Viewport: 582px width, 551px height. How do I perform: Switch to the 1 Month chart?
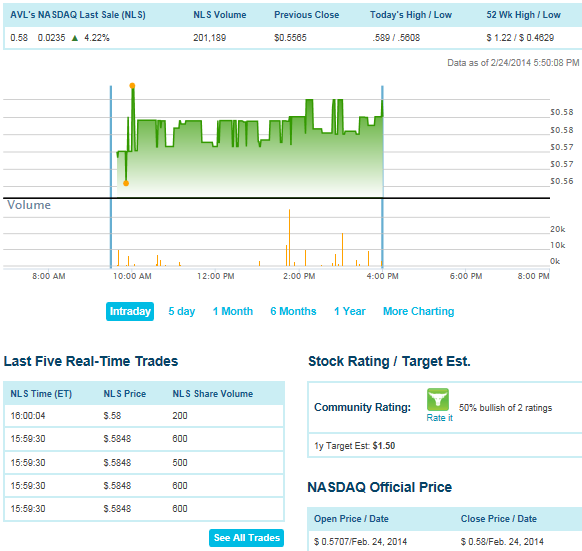(x=233, y=311)
